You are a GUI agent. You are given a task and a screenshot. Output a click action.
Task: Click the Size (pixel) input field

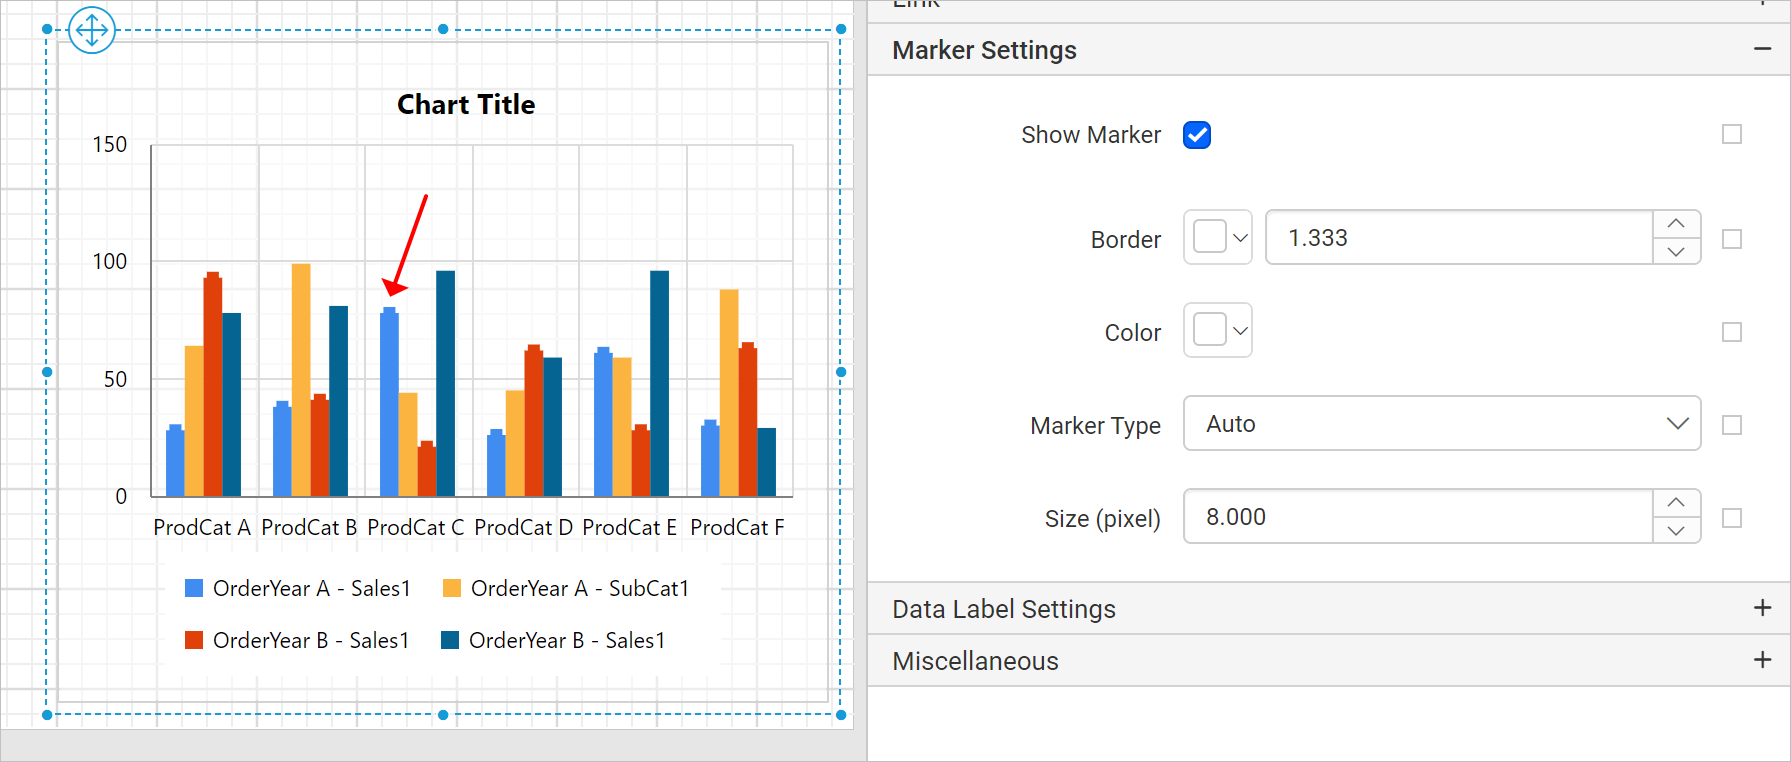[x=1418, y=516]
